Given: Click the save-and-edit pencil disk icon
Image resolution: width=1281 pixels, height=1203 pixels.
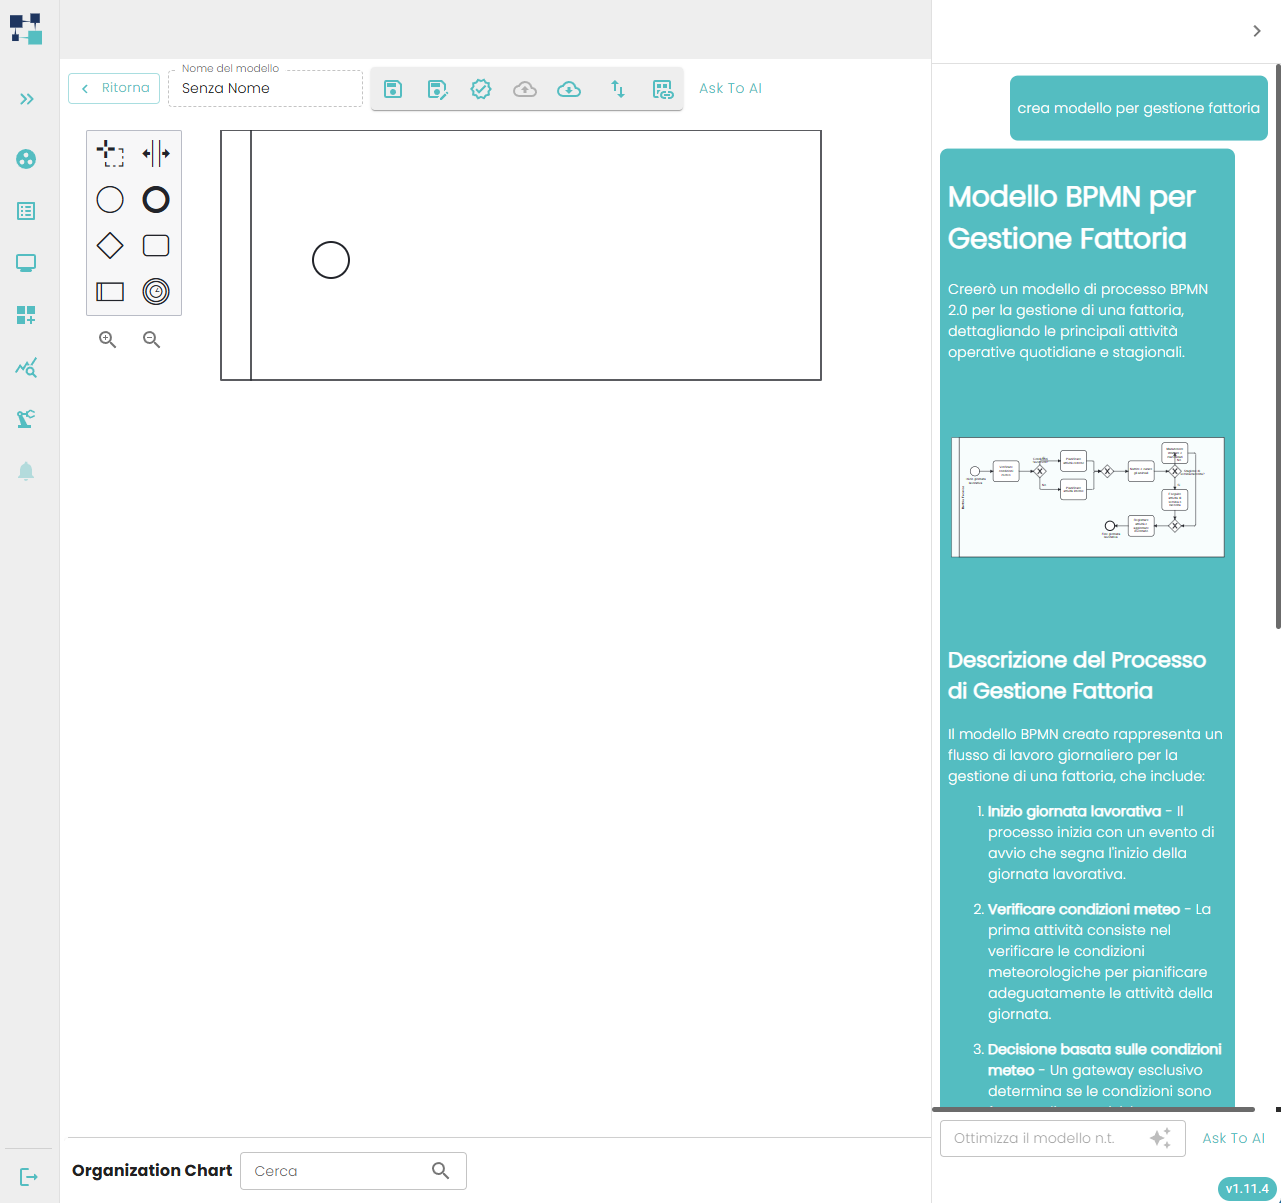Looking at the screenshot, I should (x=437, y=89).
